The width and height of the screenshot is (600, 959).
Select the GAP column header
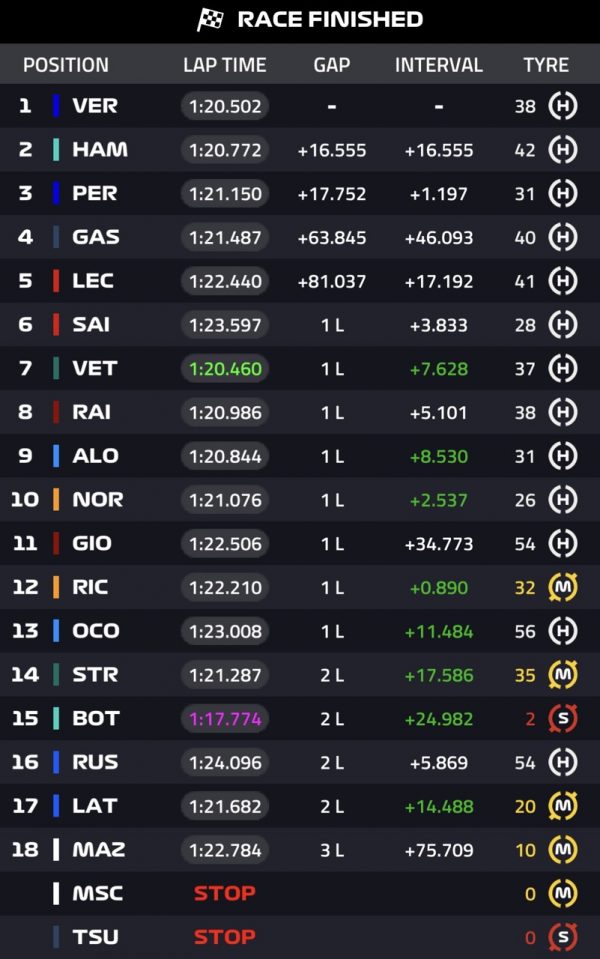point(331,65)
